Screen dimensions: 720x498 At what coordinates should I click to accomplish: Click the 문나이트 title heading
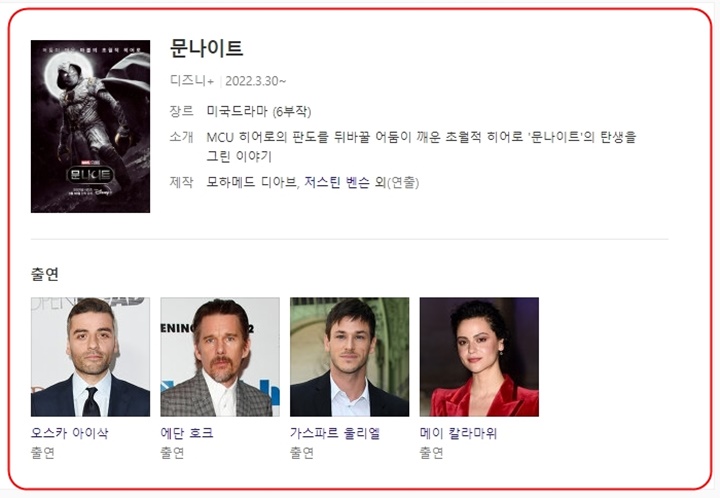point(206,48)
